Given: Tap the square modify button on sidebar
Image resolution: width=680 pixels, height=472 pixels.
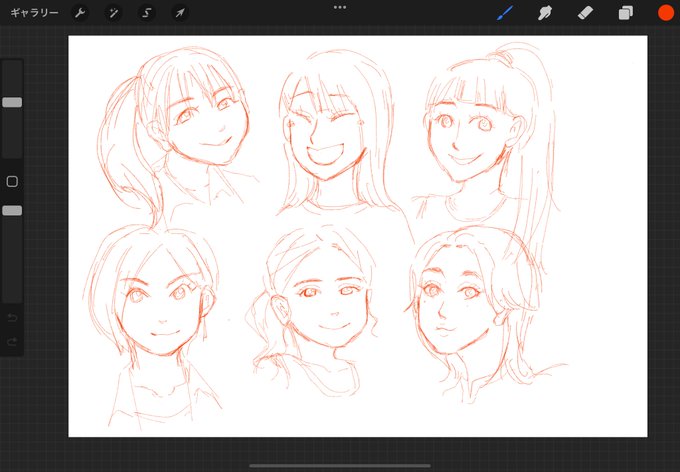Looking at the screenshot, I should click(x=12, y=181).
